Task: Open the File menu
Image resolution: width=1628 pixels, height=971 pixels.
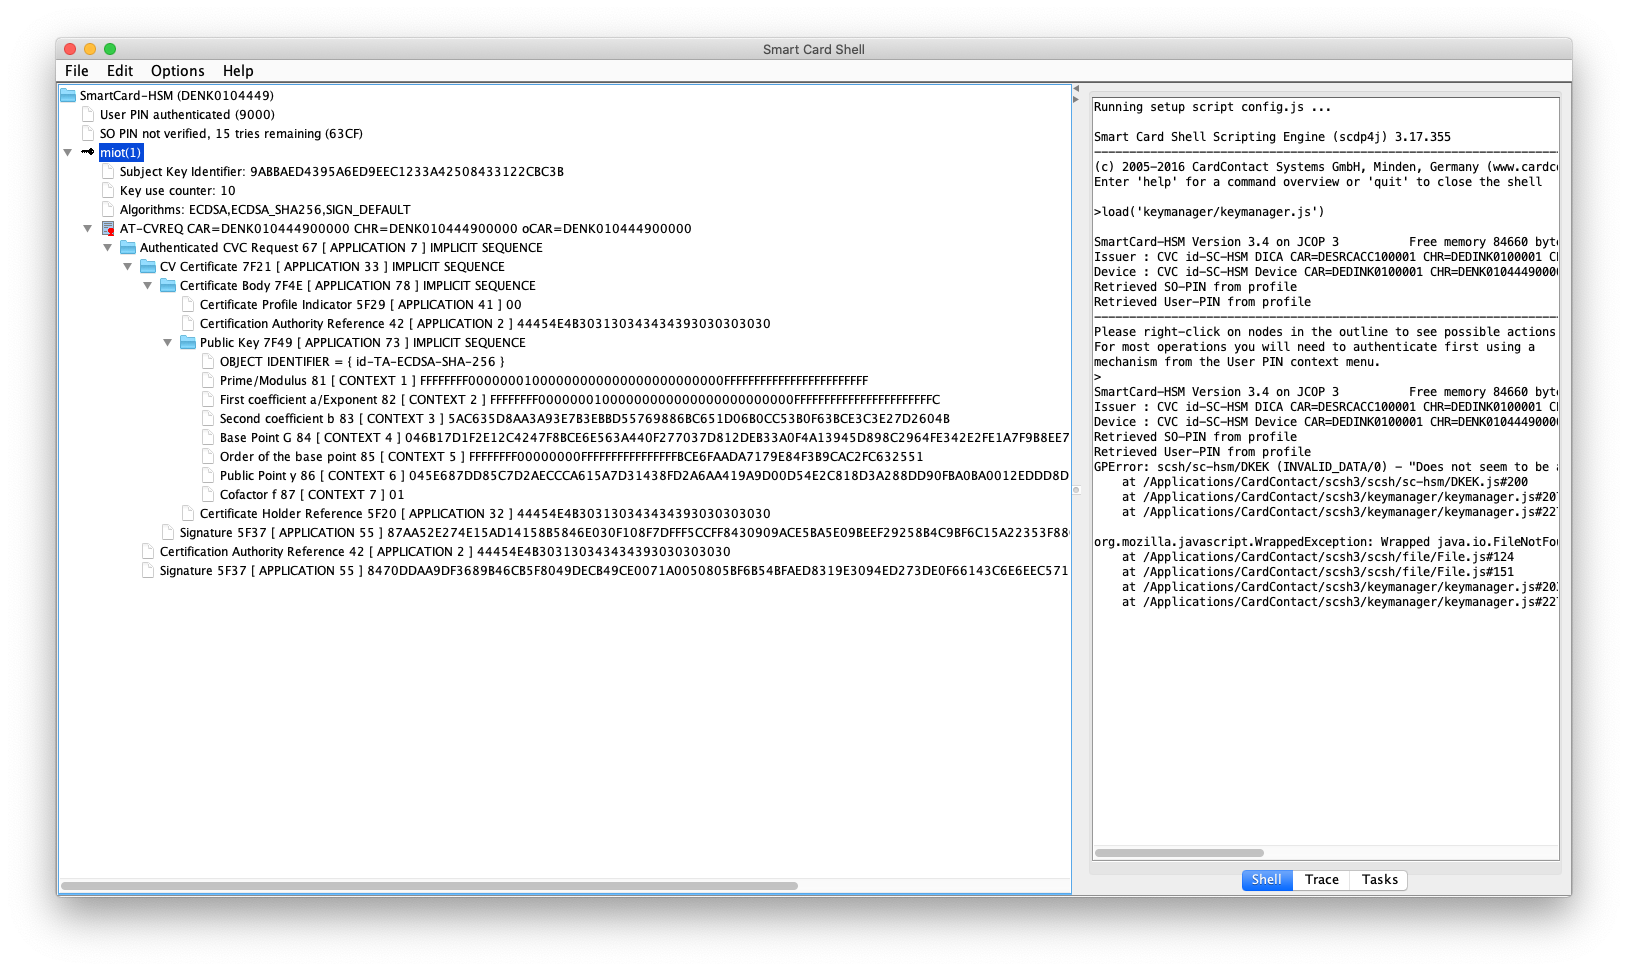Action: pos(77,71)
